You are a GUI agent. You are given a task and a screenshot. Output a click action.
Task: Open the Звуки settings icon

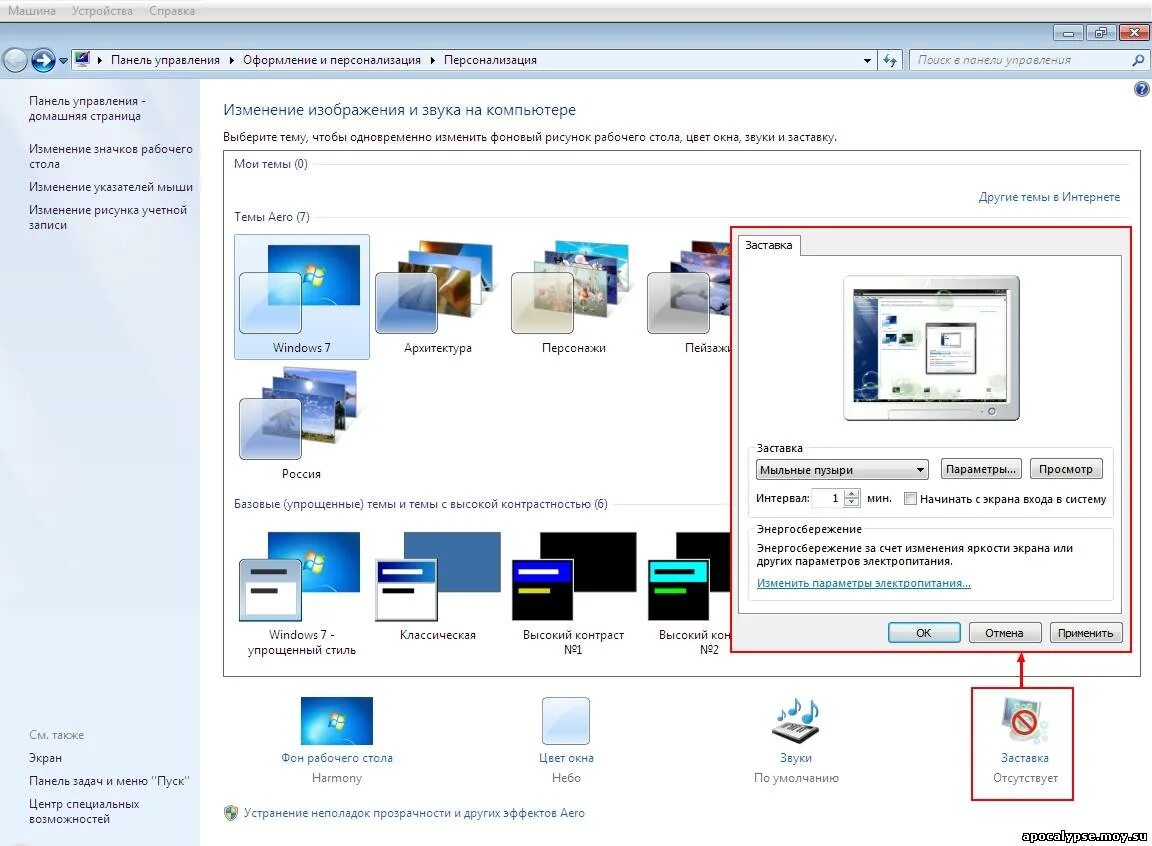pyautogui.click(x=796, y=720)
